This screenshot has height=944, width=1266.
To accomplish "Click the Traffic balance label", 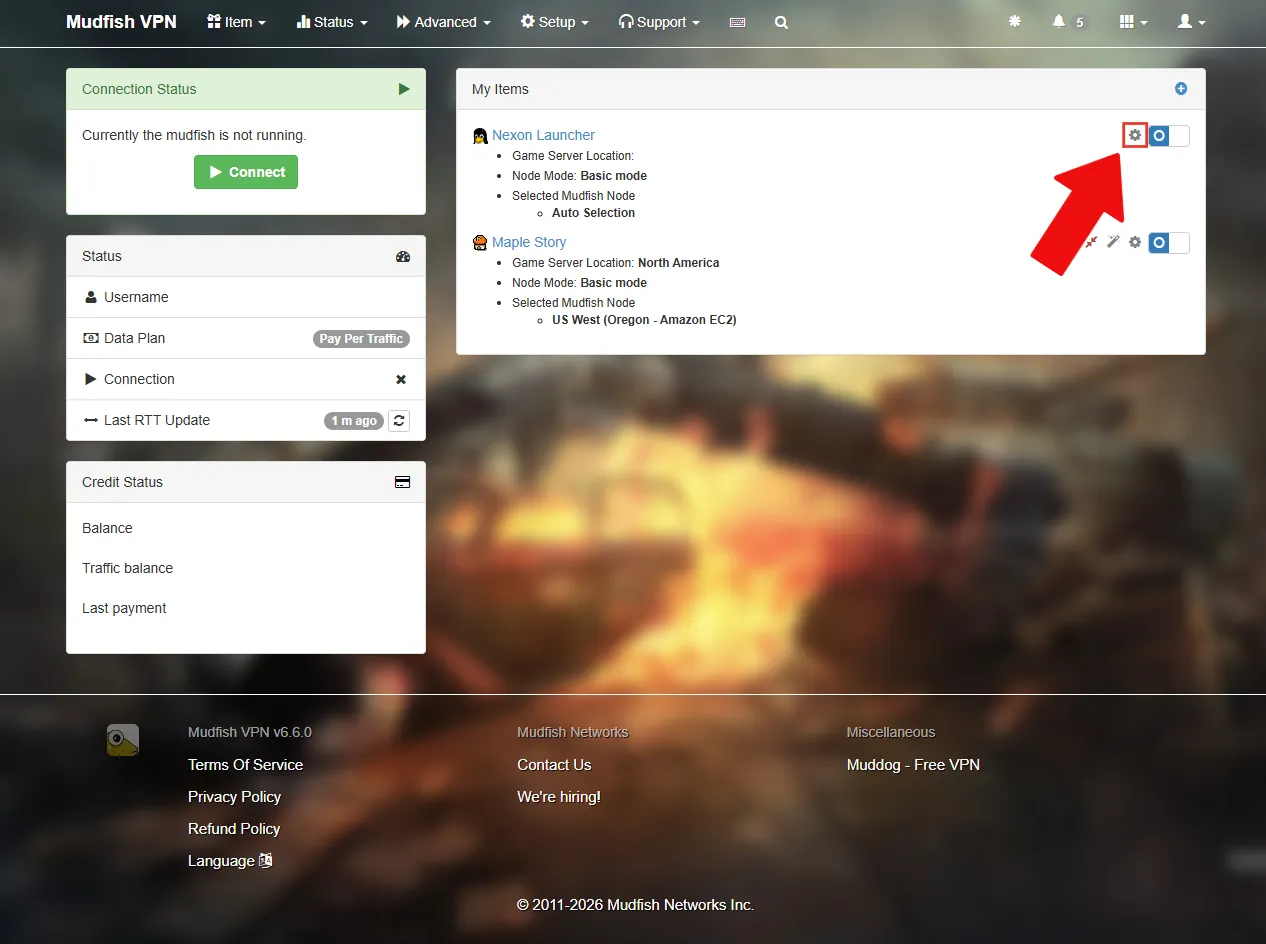I will [x=127, y=568].
